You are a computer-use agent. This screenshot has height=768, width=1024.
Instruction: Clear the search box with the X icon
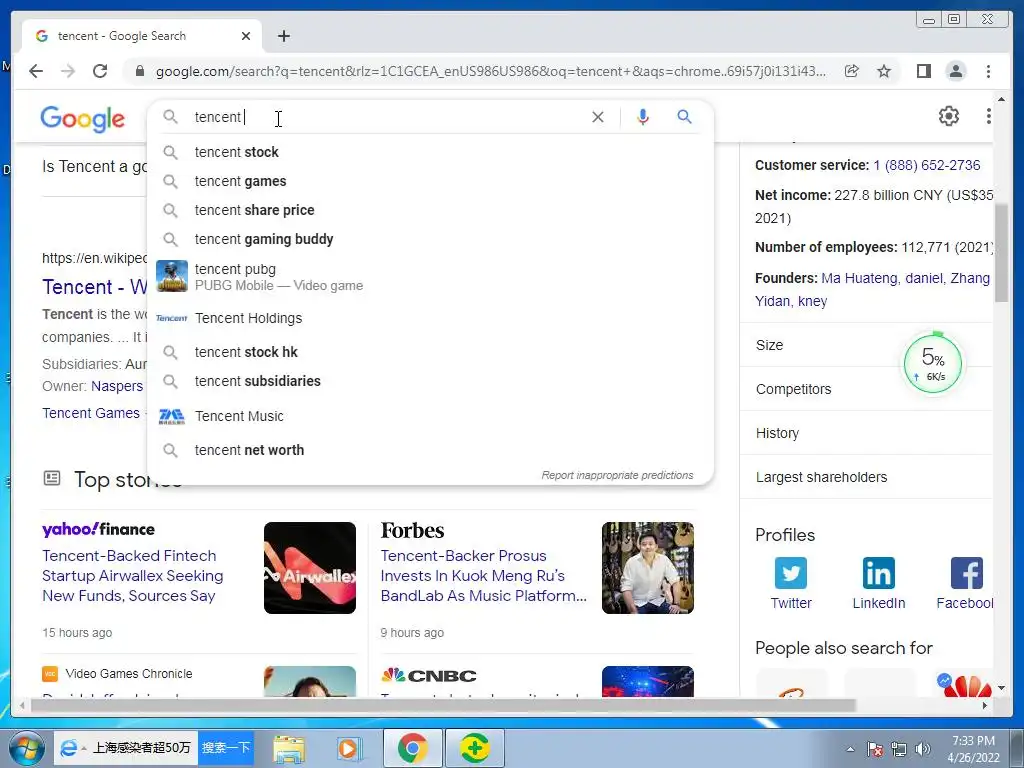point(598,117)
